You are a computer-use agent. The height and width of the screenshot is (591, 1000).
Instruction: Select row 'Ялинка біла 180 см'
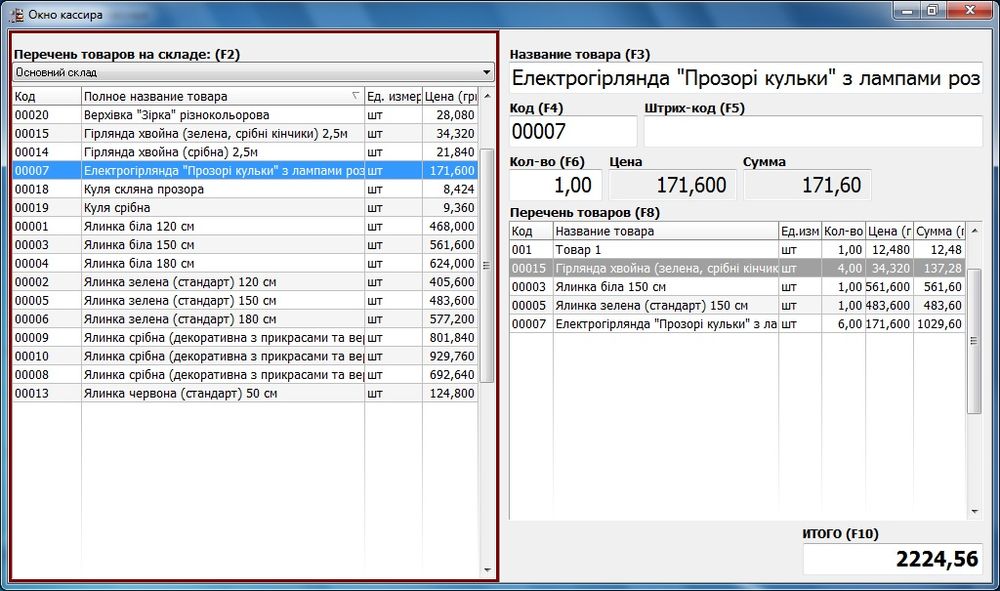[245, 263]
